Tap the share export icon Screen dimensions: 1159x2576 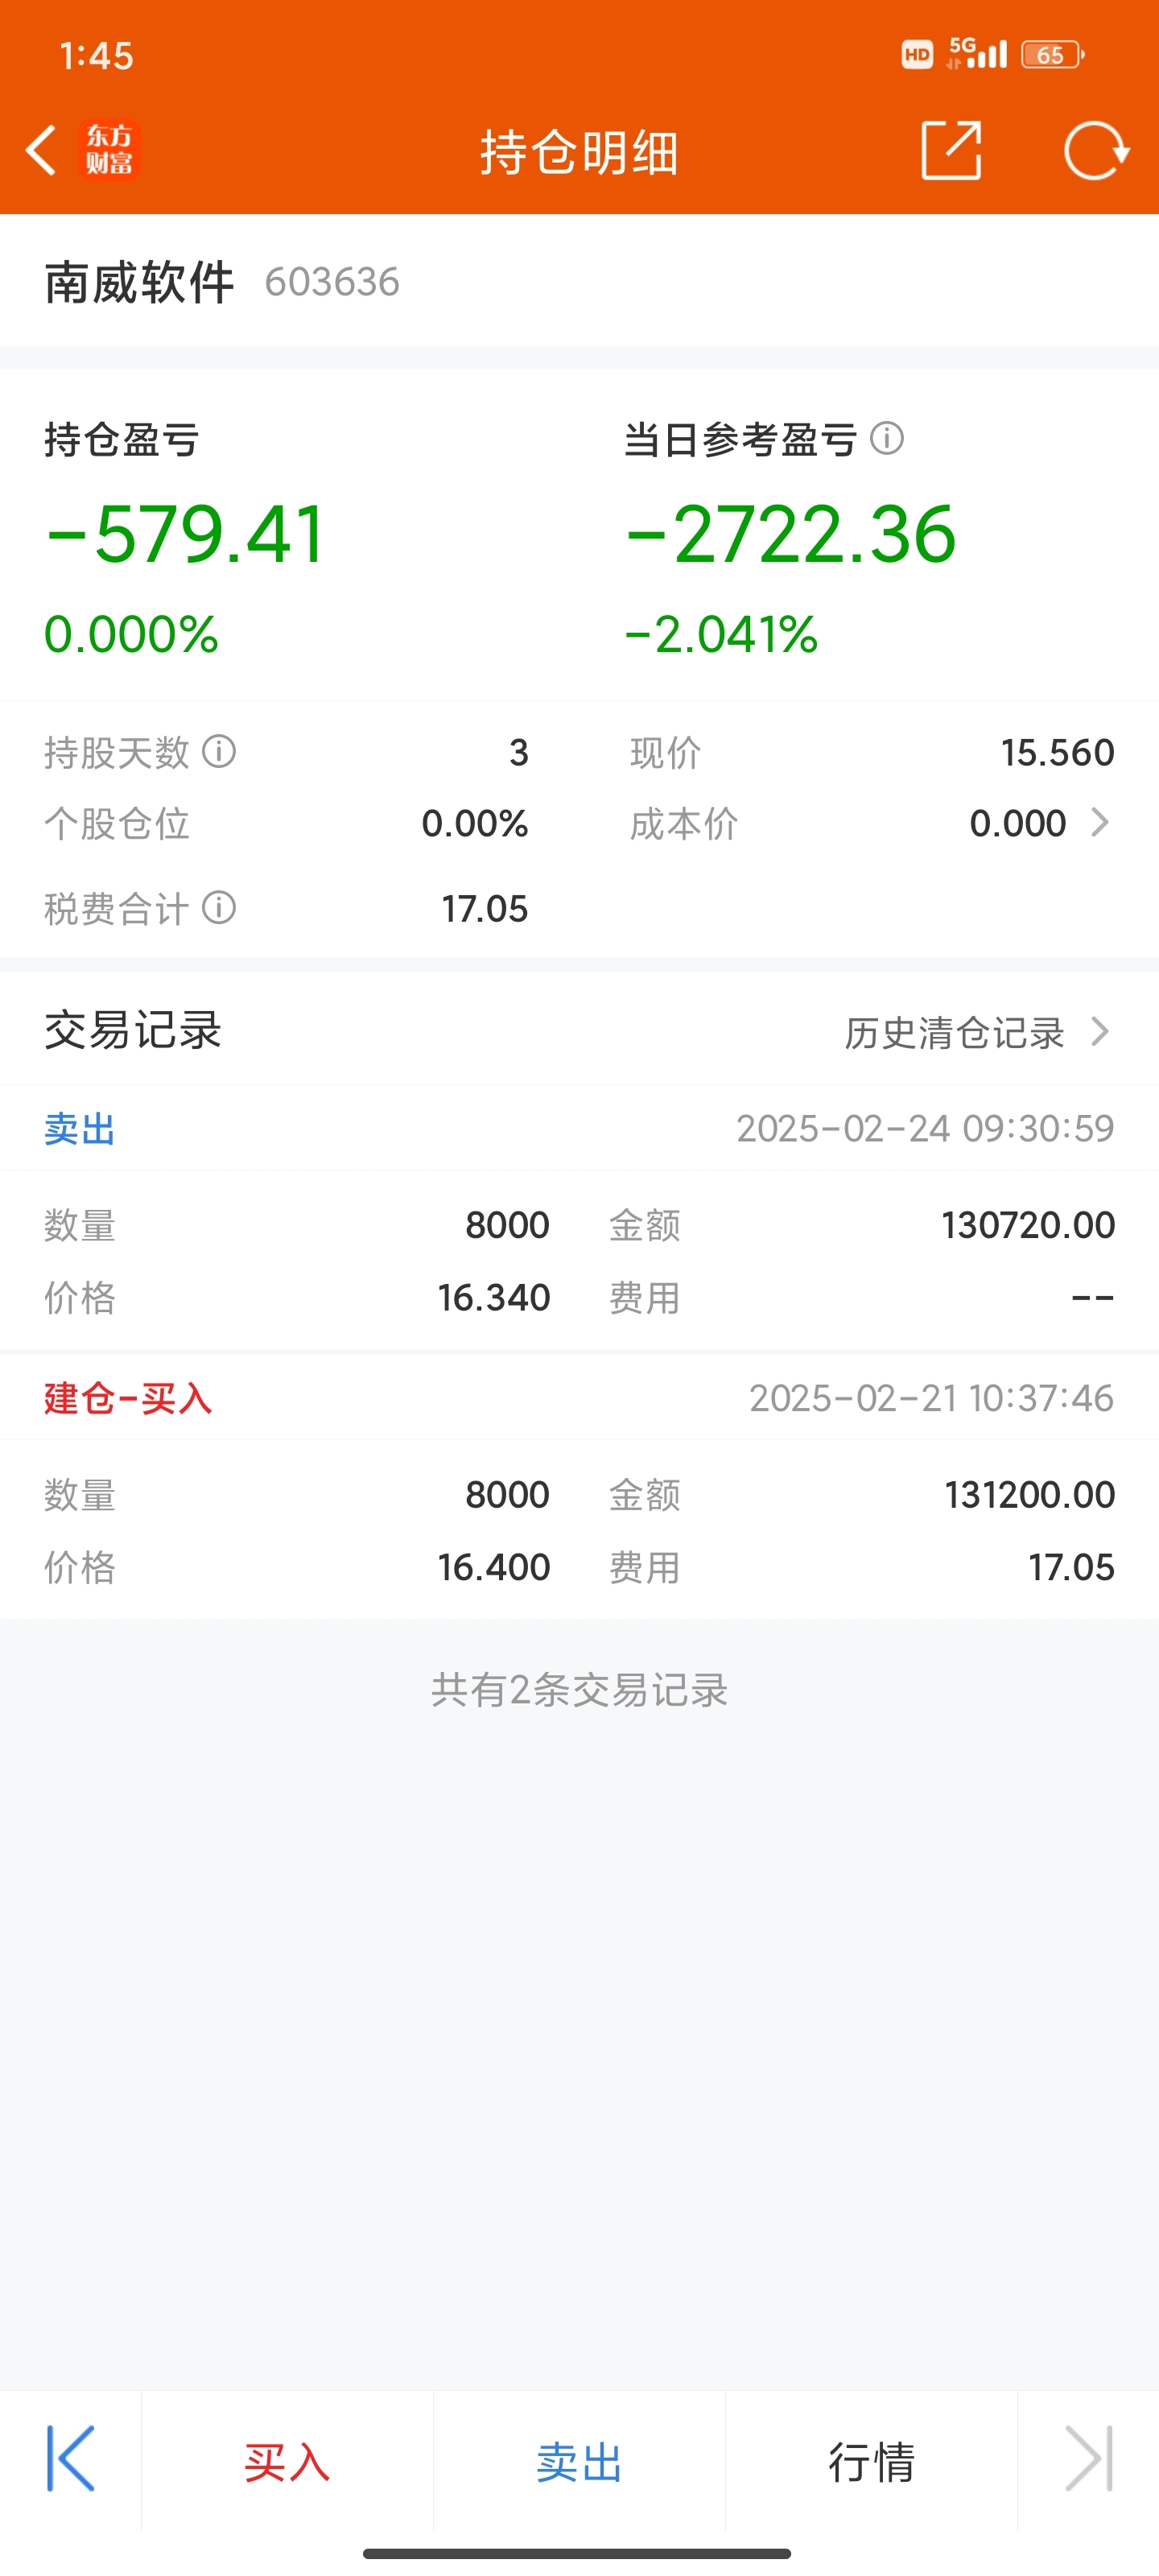(x=950, y=151)
